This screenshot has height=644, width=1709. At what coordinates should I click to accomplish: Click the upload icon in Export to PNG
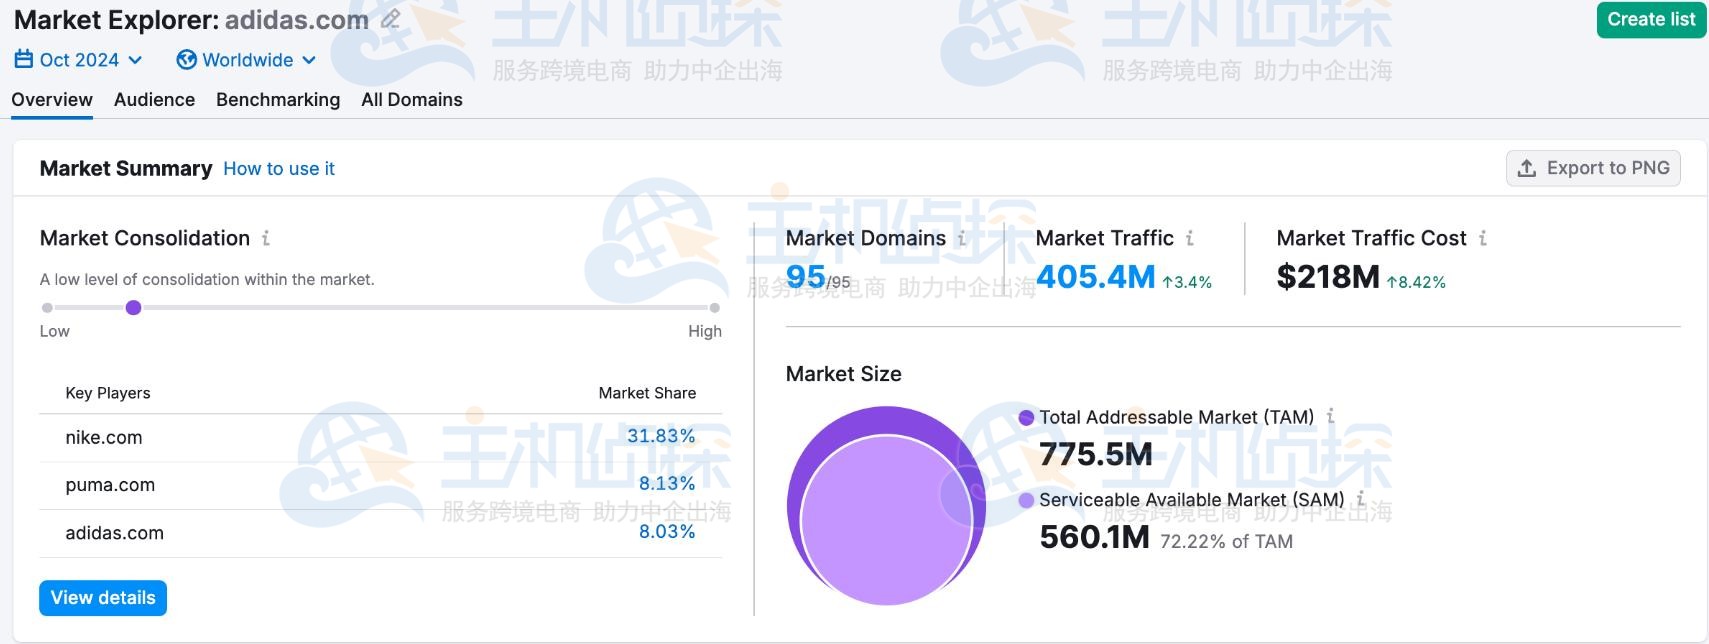click(1527, 168)
